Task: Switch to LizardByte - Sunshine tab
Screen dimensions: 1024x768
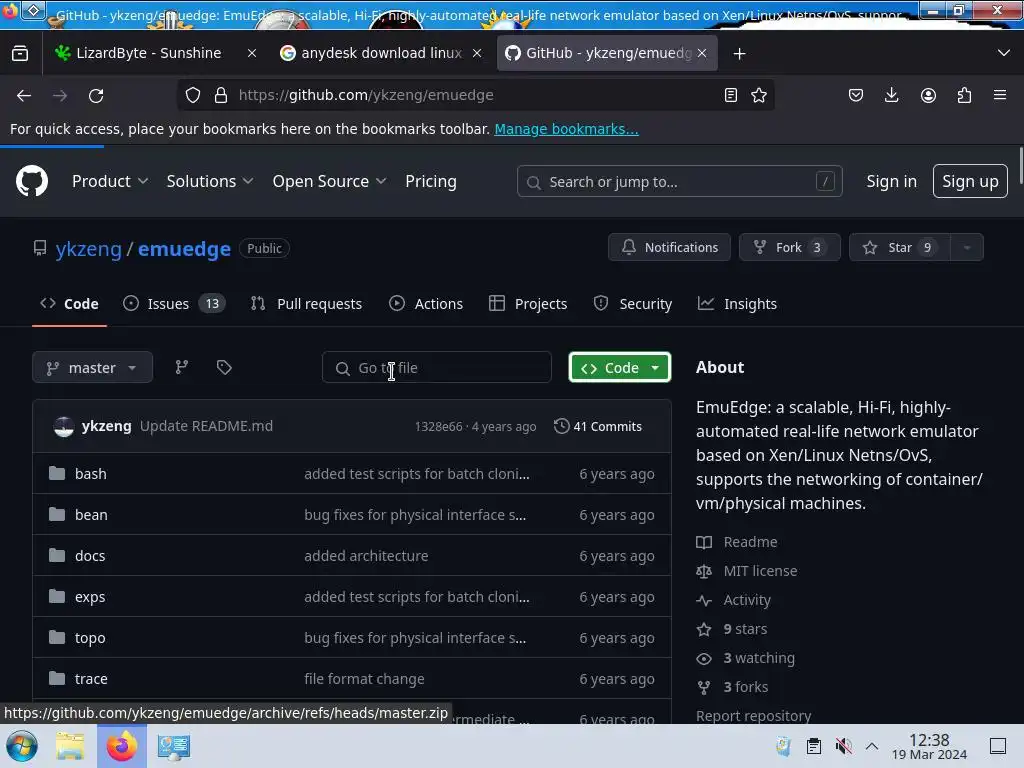Action: pos(147,54)
